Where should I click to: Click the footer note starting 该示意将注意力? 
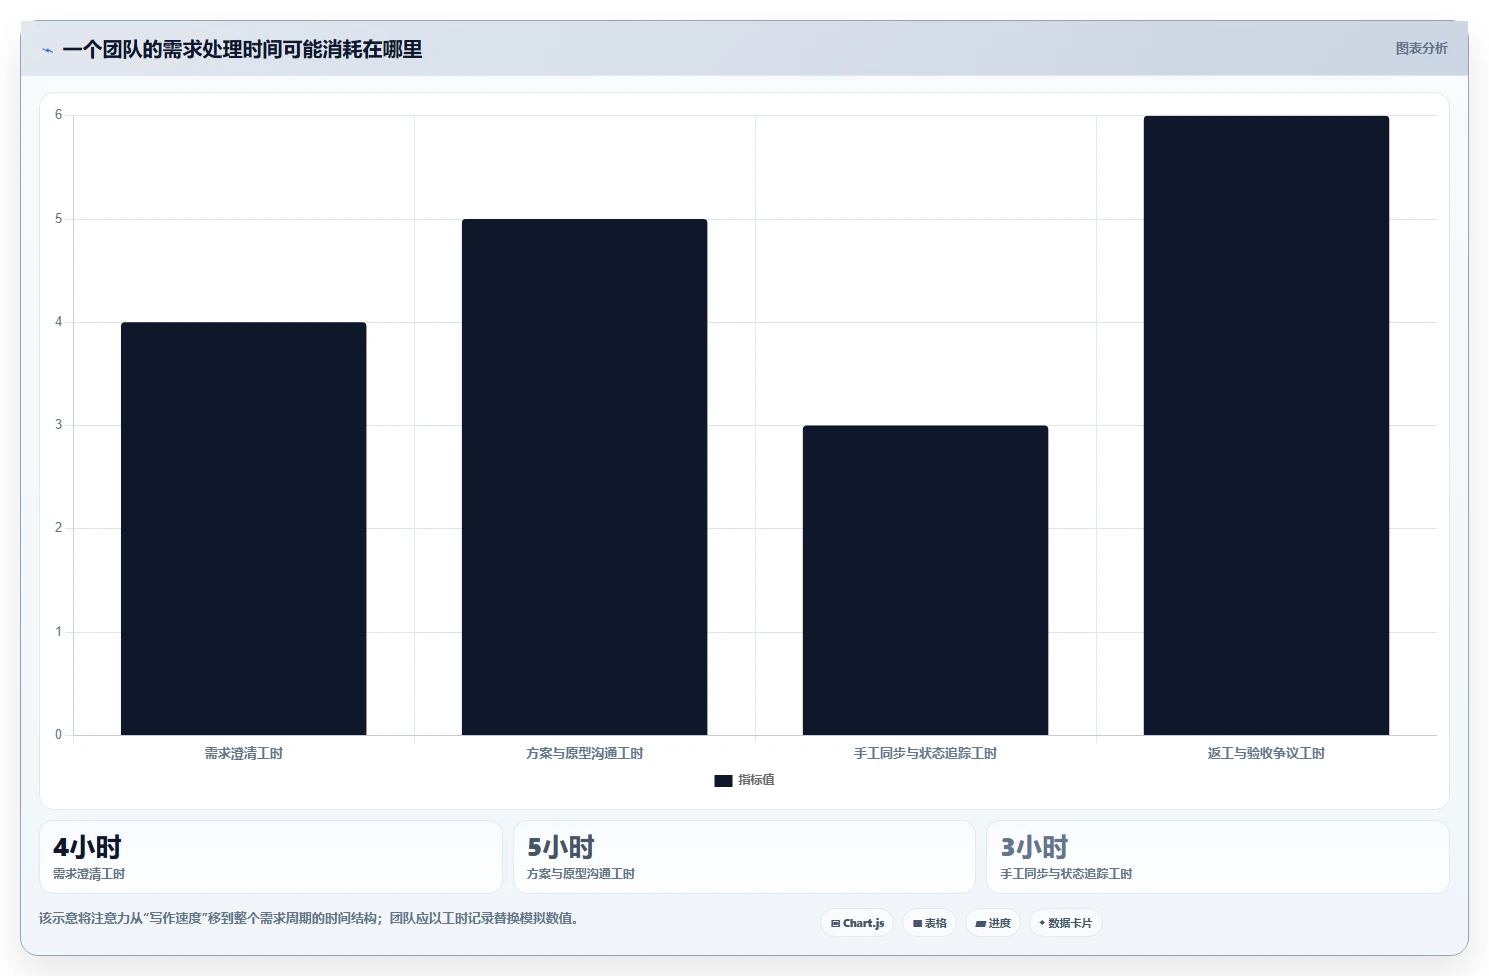pos(308,918)
